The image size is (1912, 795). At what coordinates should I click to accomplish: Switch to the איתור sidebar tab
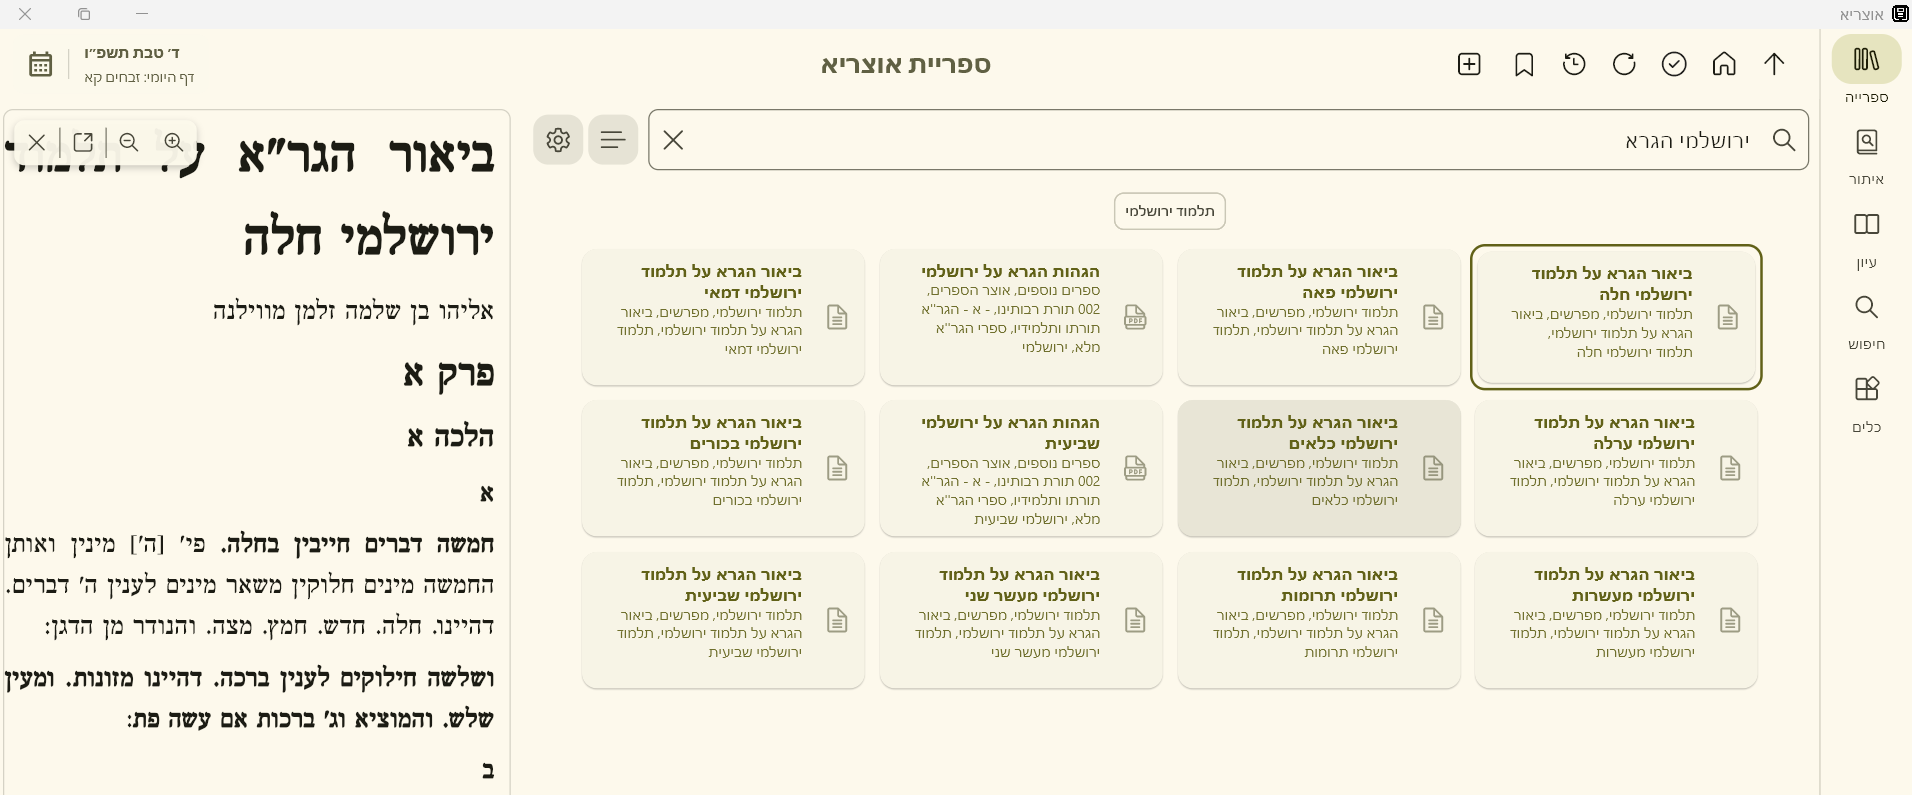pos(1866,156)
